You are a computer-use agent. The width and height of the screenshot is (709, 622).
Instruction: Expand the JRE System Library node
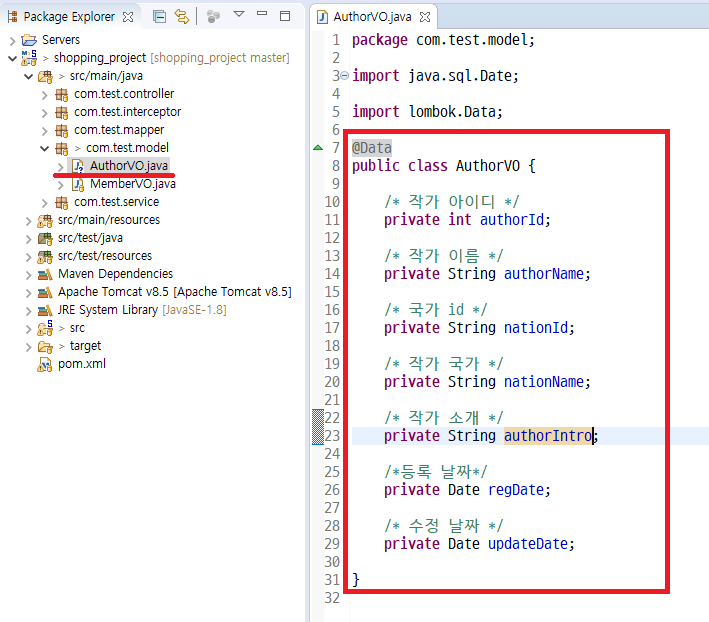point(28,311)
